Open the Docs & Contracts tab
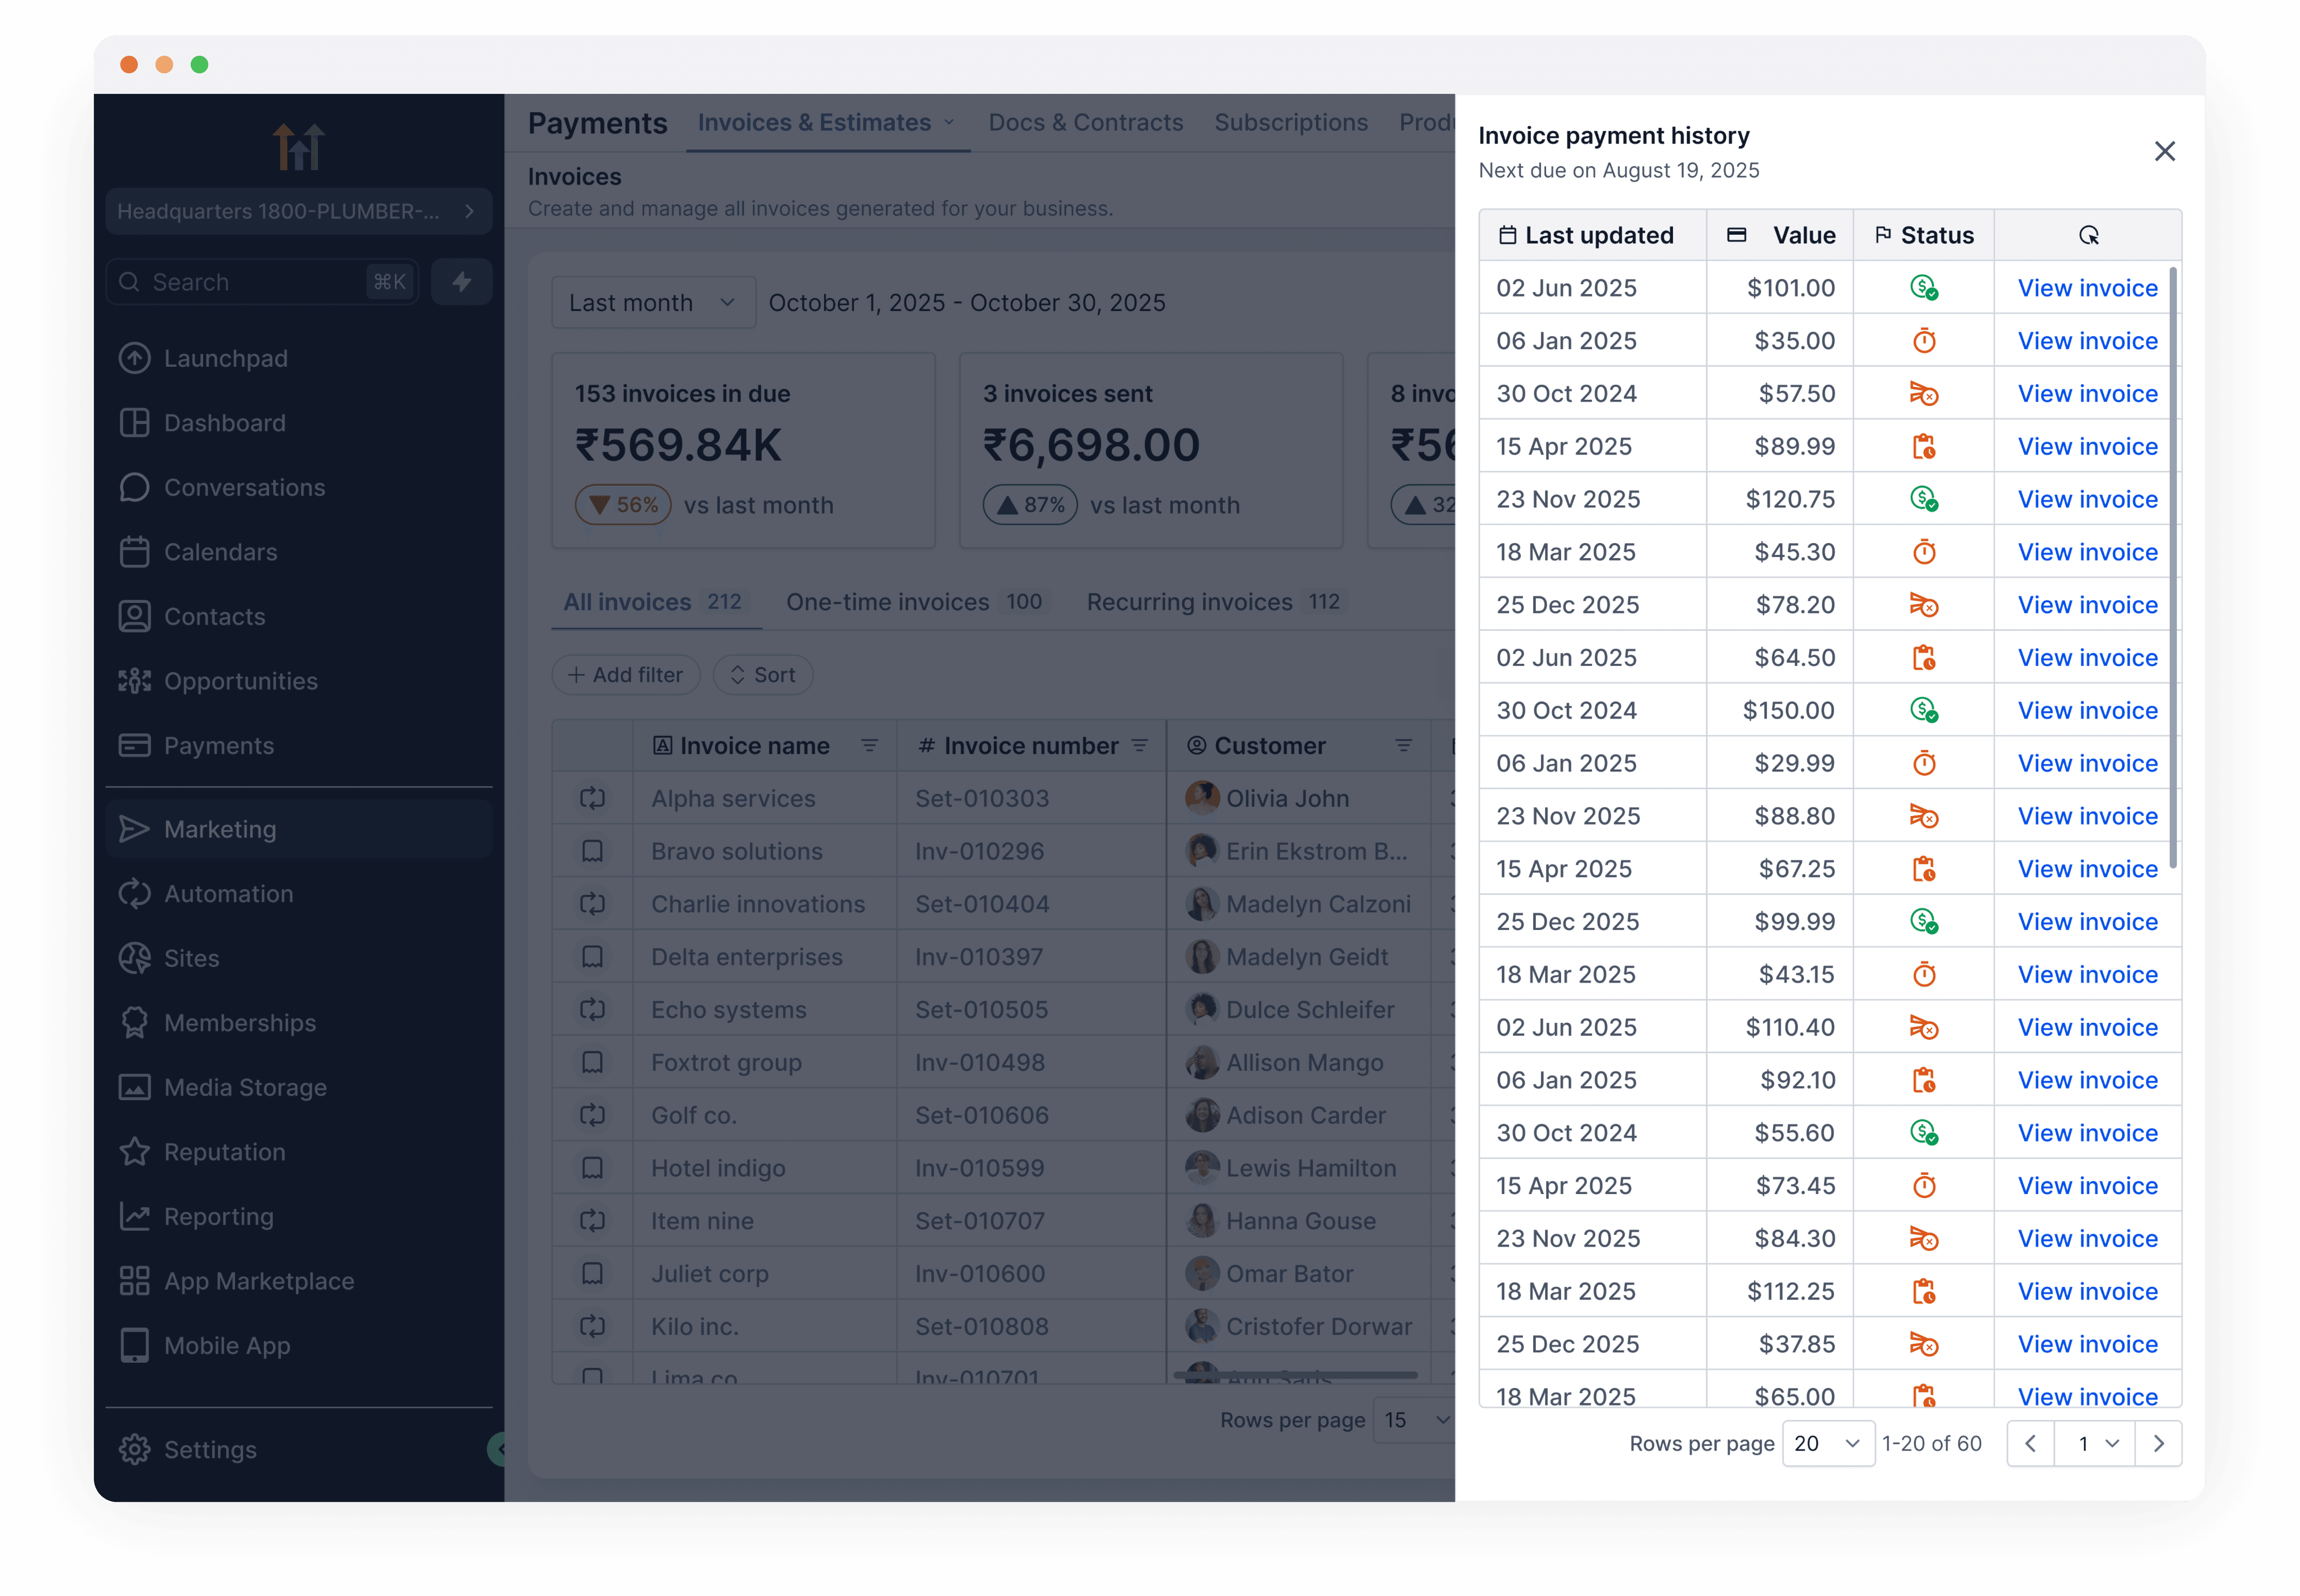This screenshot has width=2300, height=1596. [x=1085, y=122]
